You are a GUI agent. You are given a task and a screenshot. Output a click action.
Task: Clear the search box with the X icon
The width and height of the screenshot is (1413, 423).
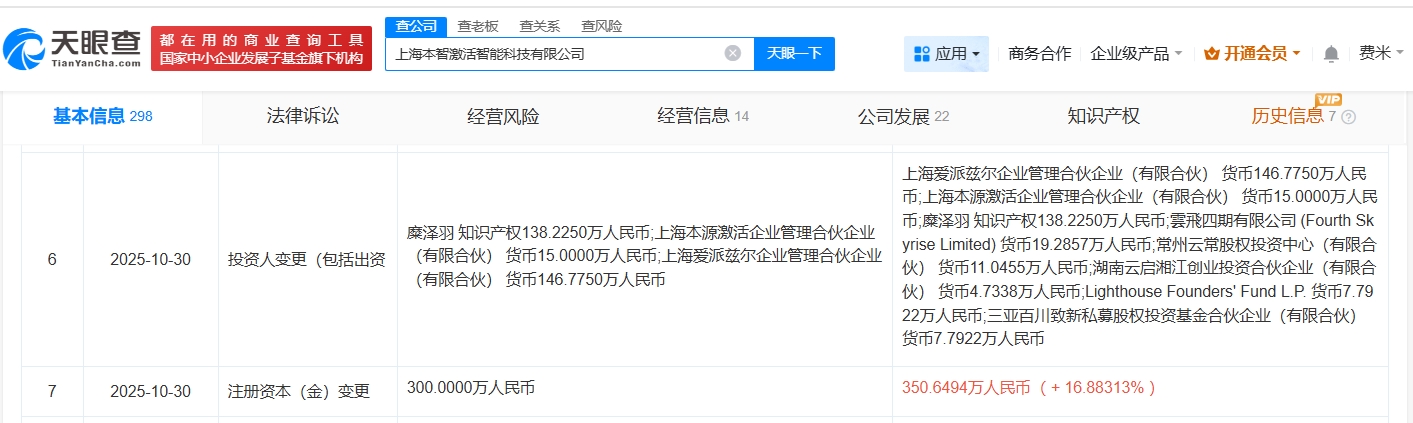733,53
